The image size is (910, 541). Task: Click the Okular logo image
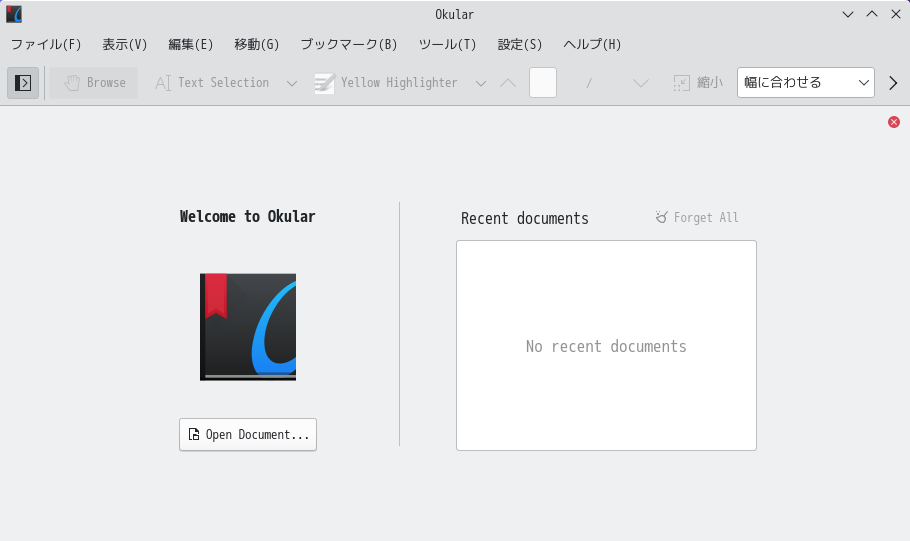pyautogui.click(x=248, y=327)
